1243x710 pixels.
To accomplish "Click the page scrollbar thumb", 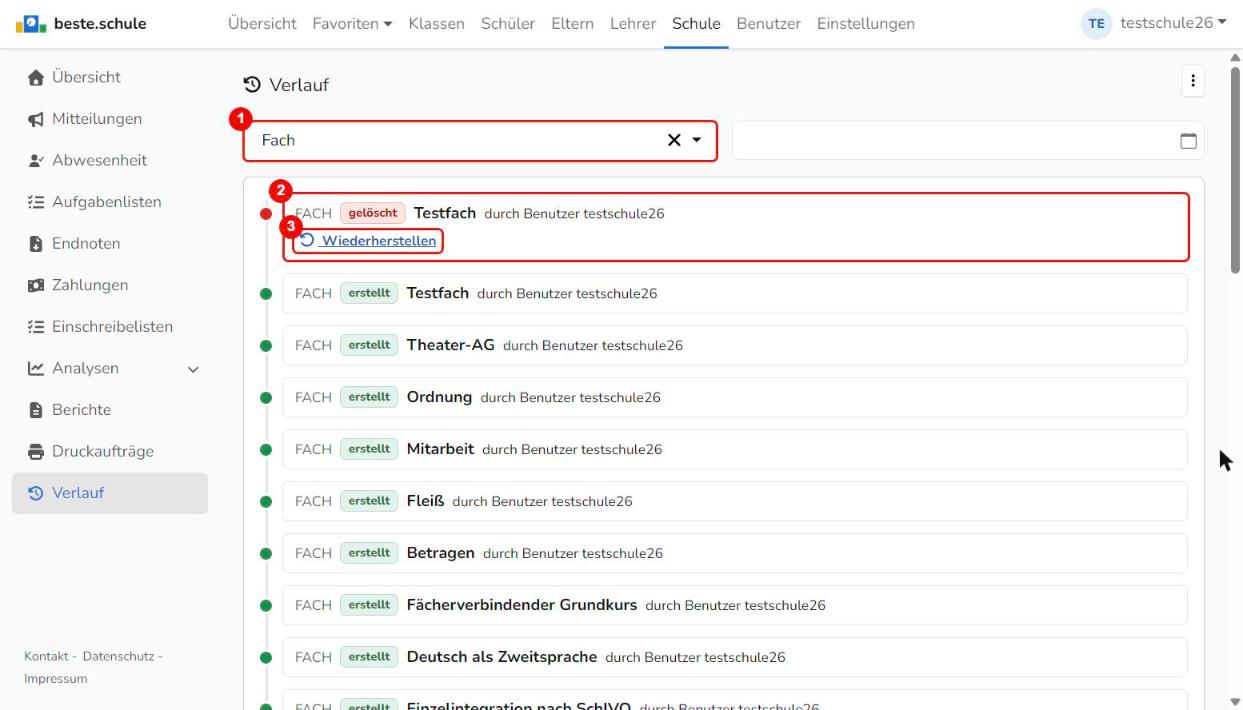I will point(1235,168).
